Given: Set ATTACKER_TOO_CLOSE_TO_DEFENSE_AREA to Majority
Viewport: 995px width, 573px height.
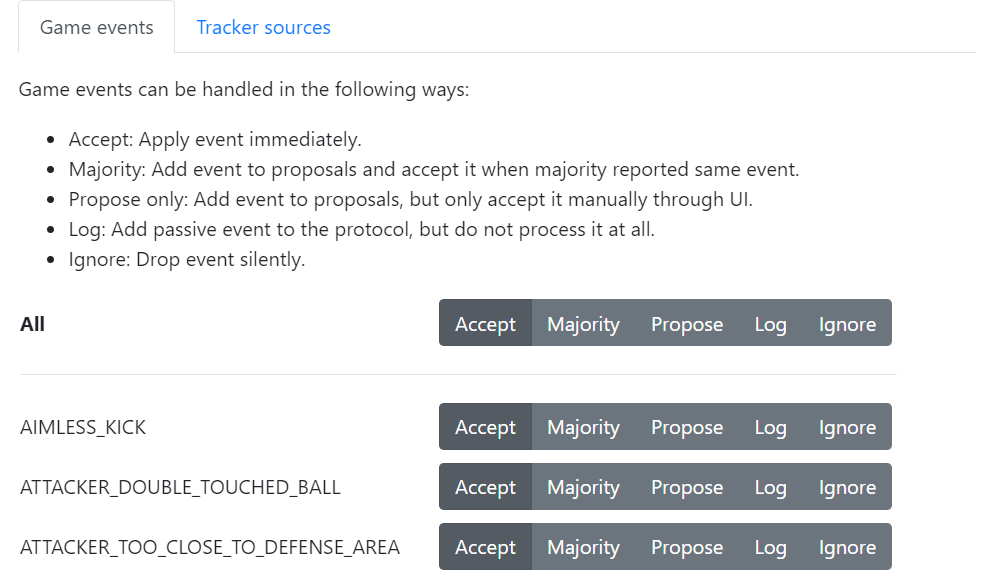Looking at the screenshot, I should (x=583, y=547).
